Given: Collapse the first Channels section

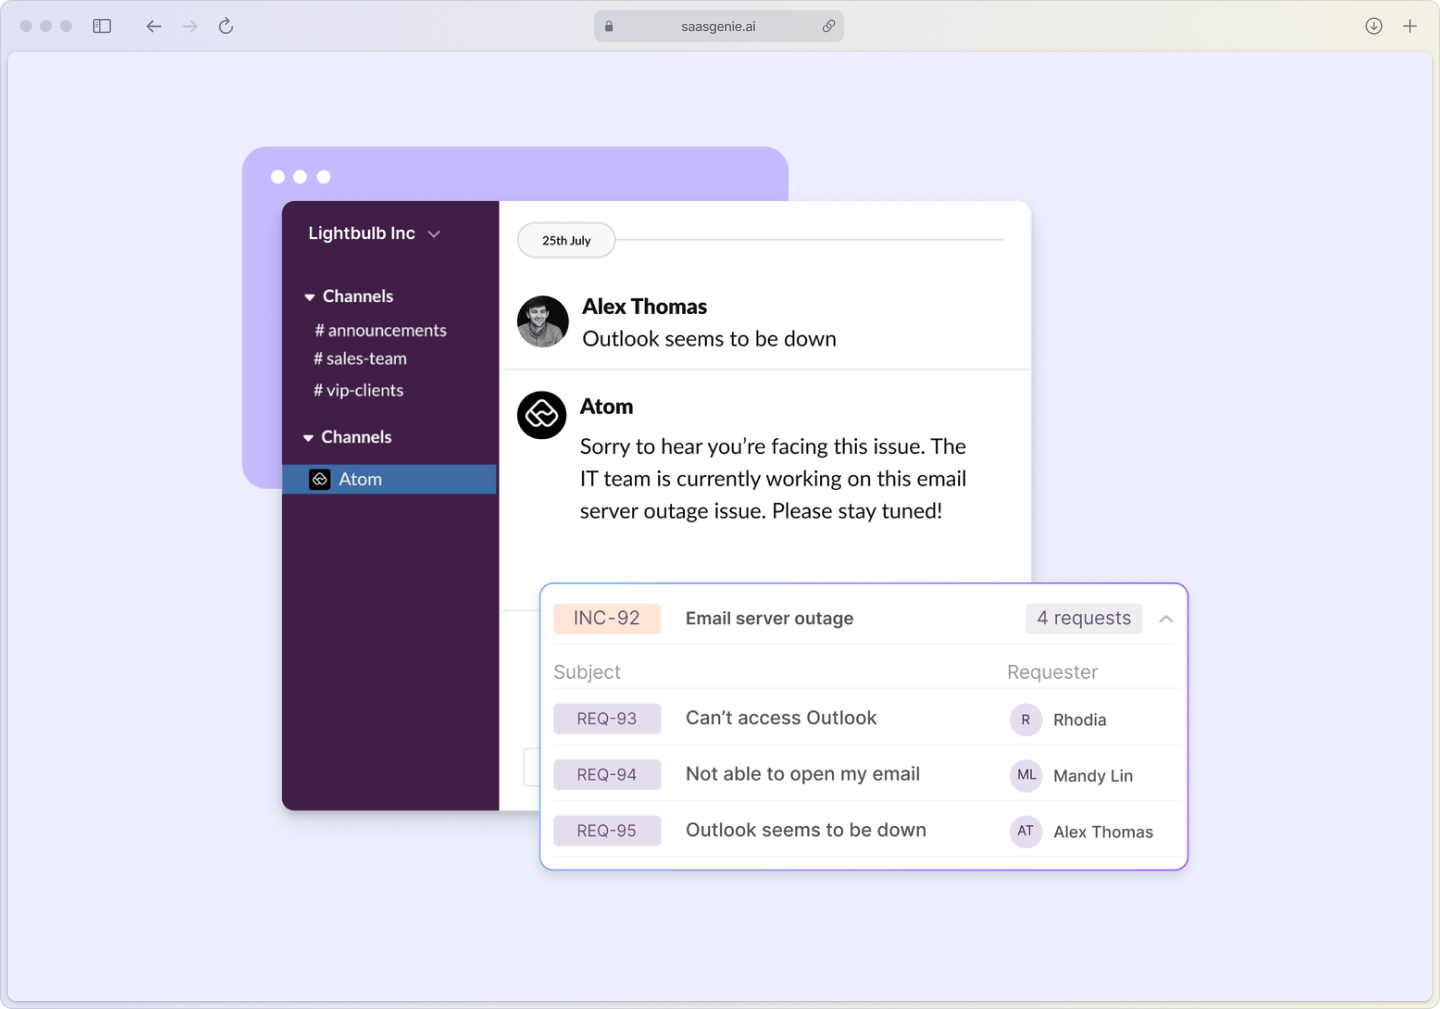Looking at the screenshot, I should (x=309, y=296).
